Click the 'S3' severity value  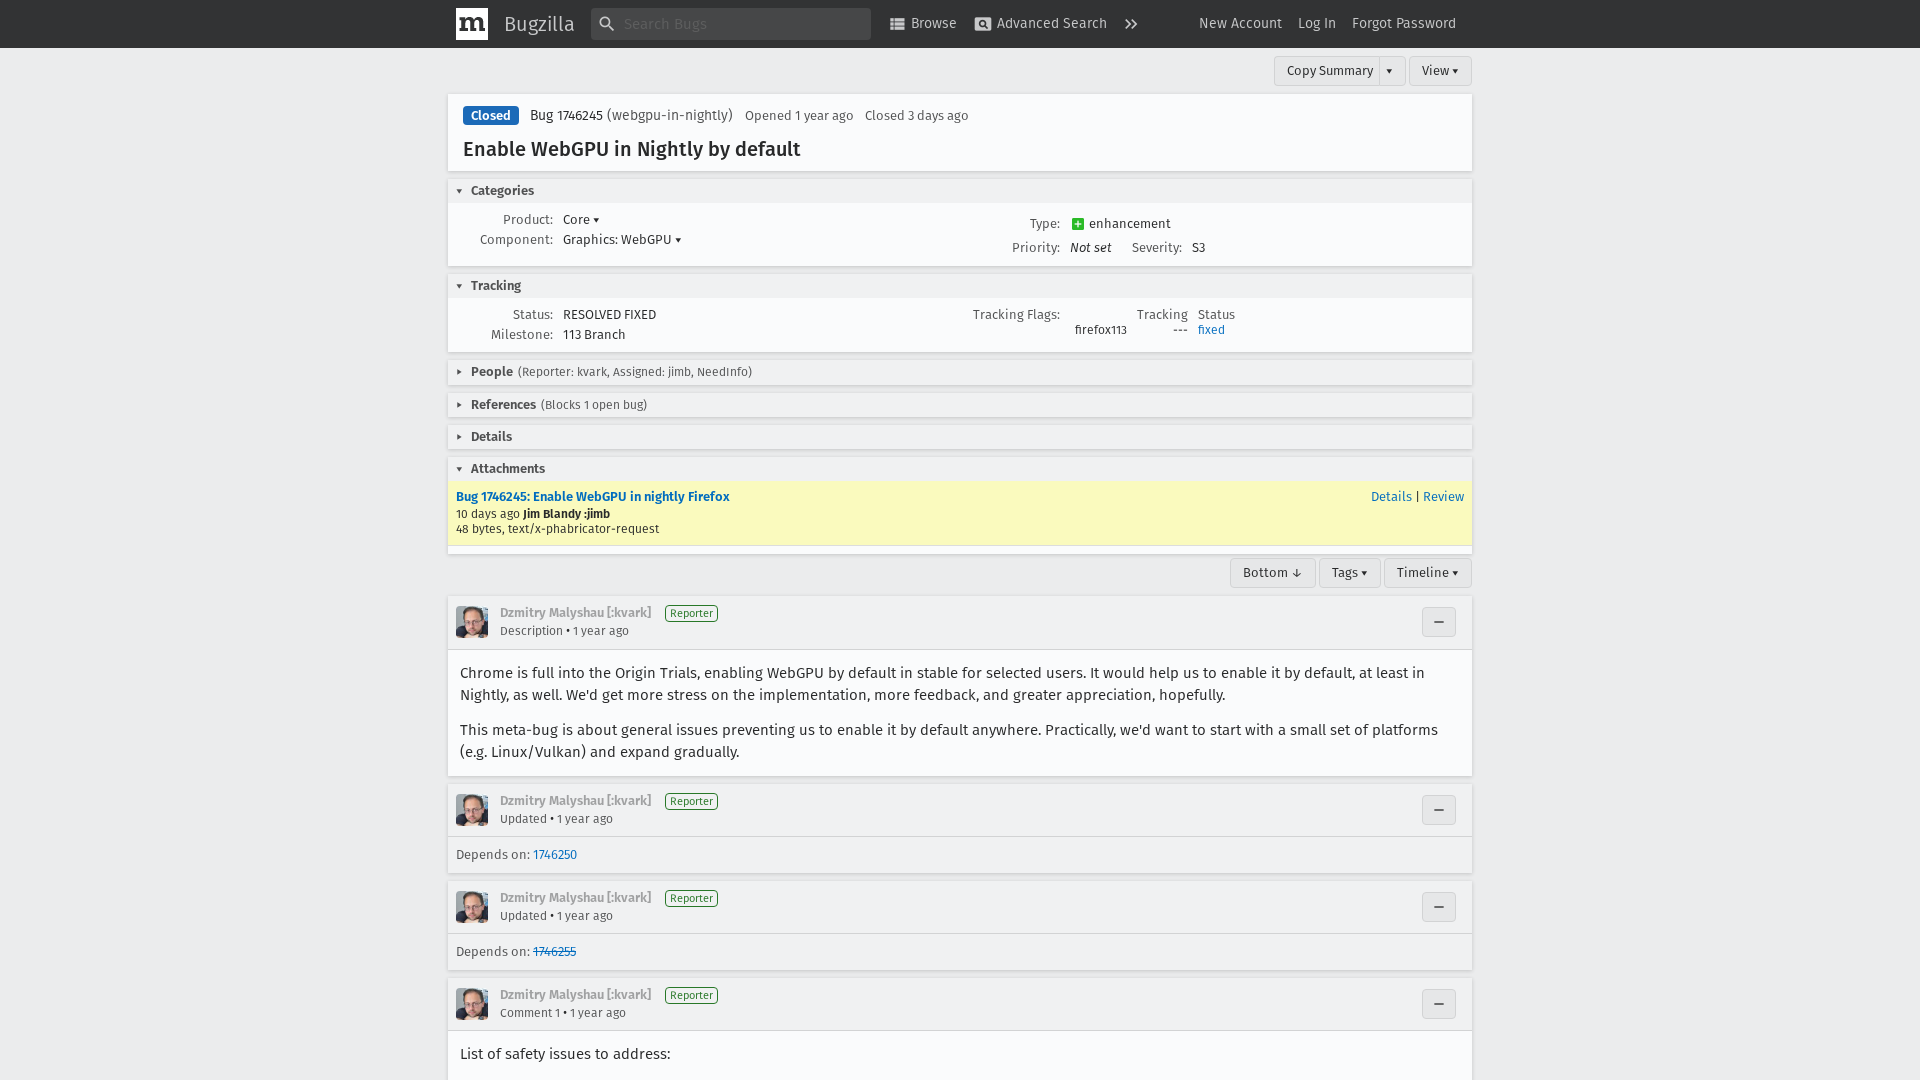click(x=1198, y=248)
